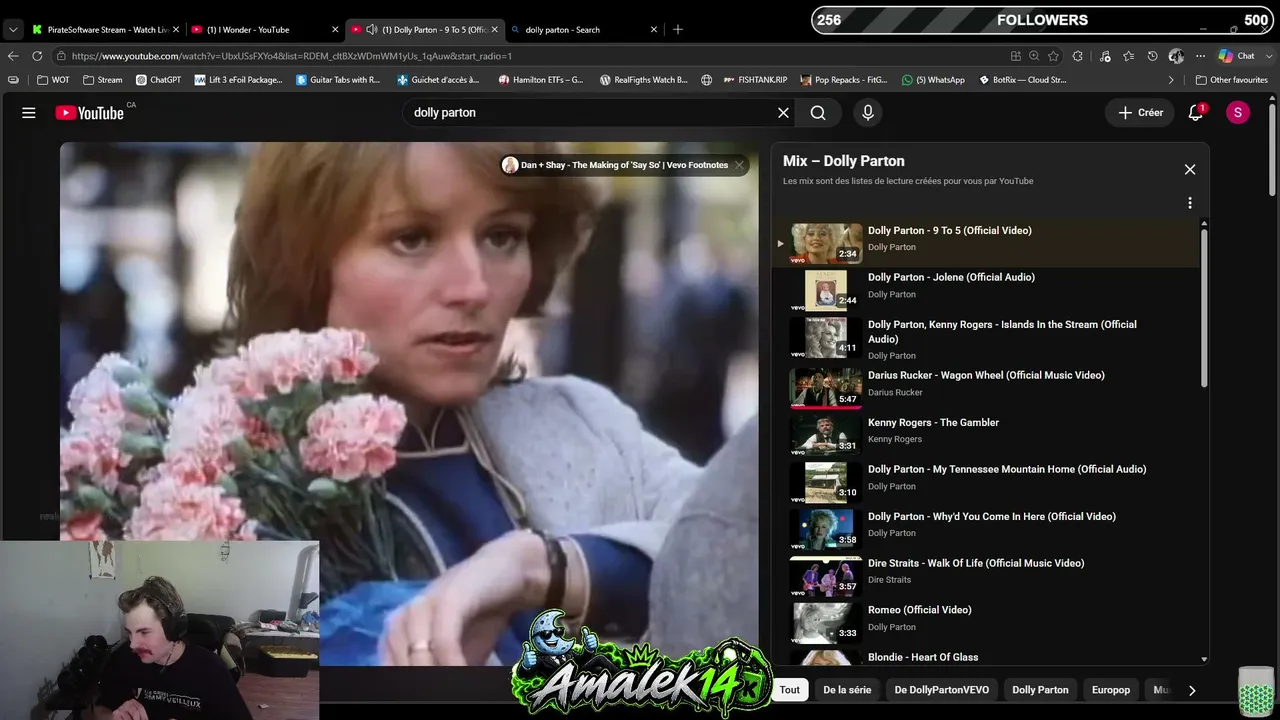Open the Other favourites folder
Viewport: 1280px width, 720px height.
point(1231,80)
